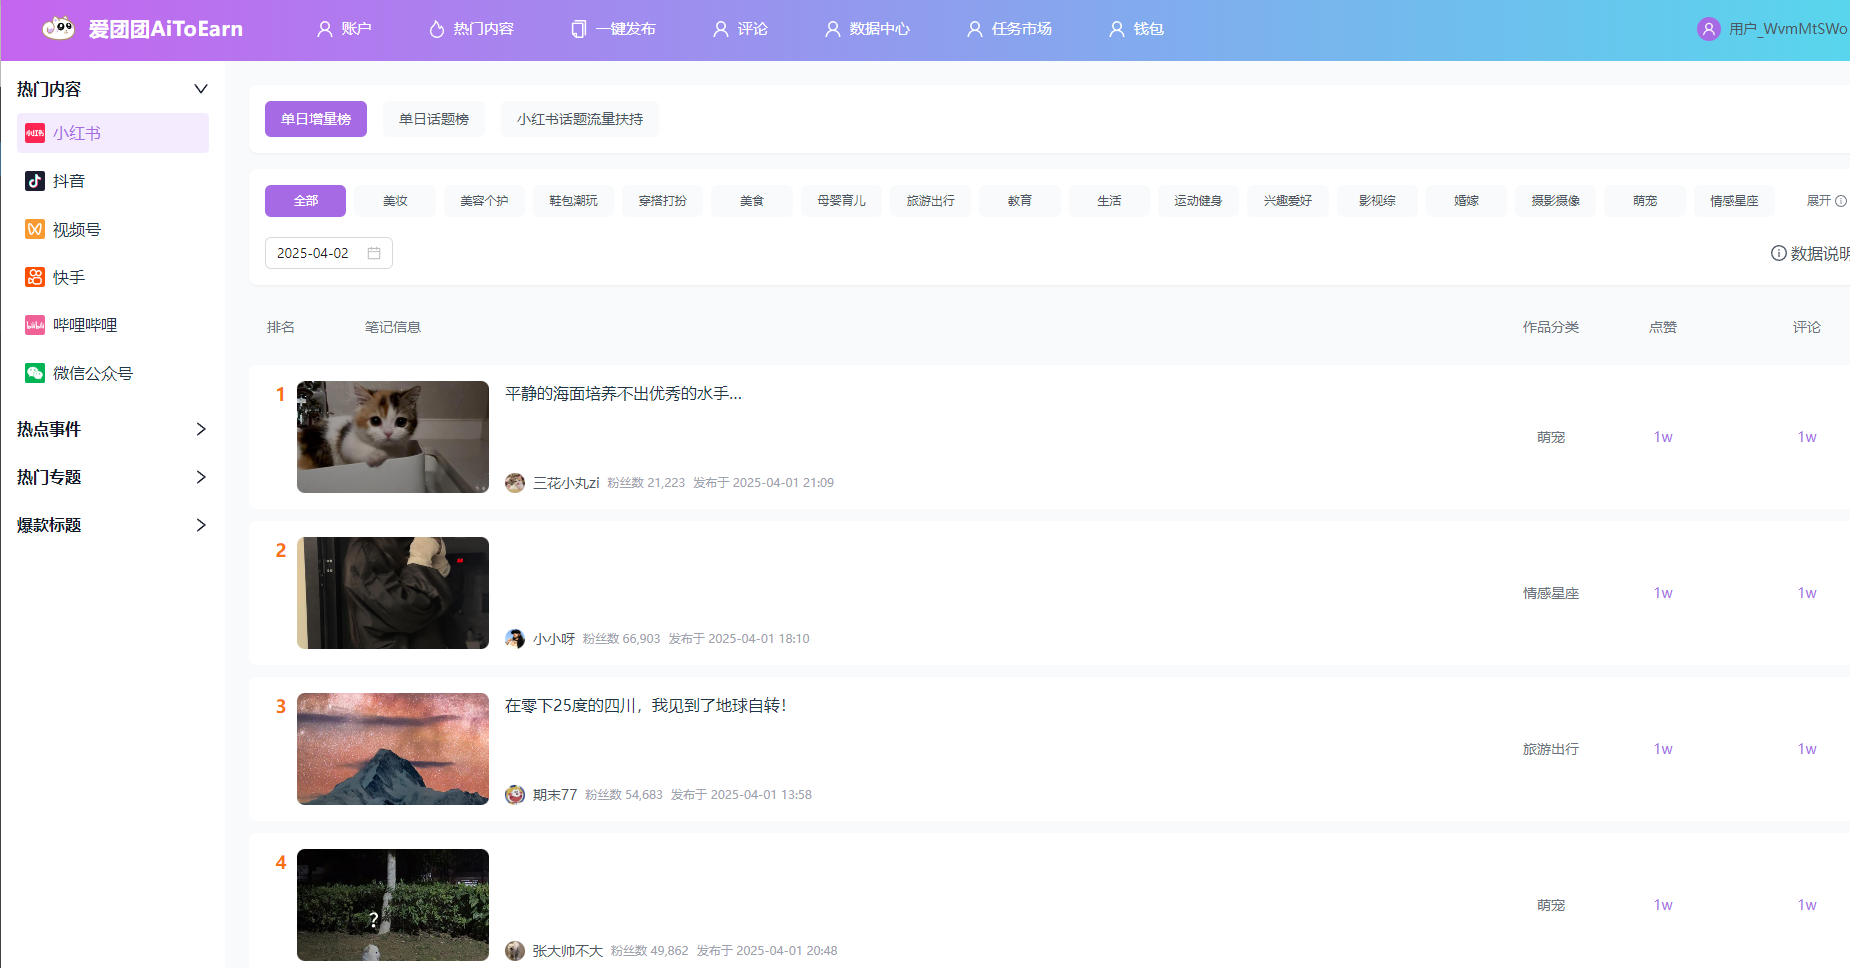The width and height of the screenshot is (1850, 968).
Task: Switch to the 单日话题榜 tab
Action: [x=434, y=119]
